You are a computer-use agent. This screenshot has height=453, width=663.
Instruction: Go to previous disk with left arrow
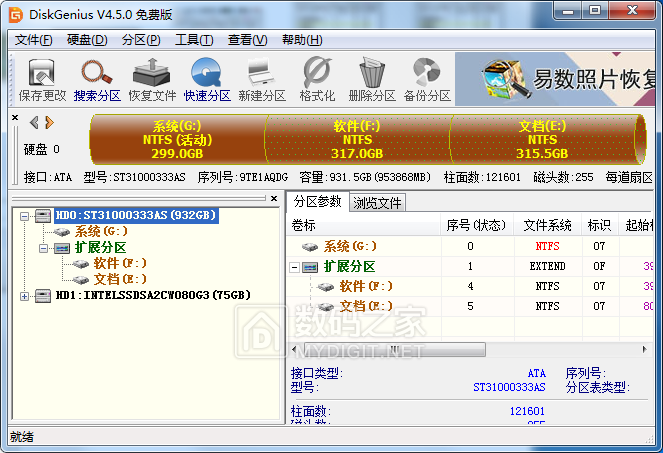pos(34,122)
